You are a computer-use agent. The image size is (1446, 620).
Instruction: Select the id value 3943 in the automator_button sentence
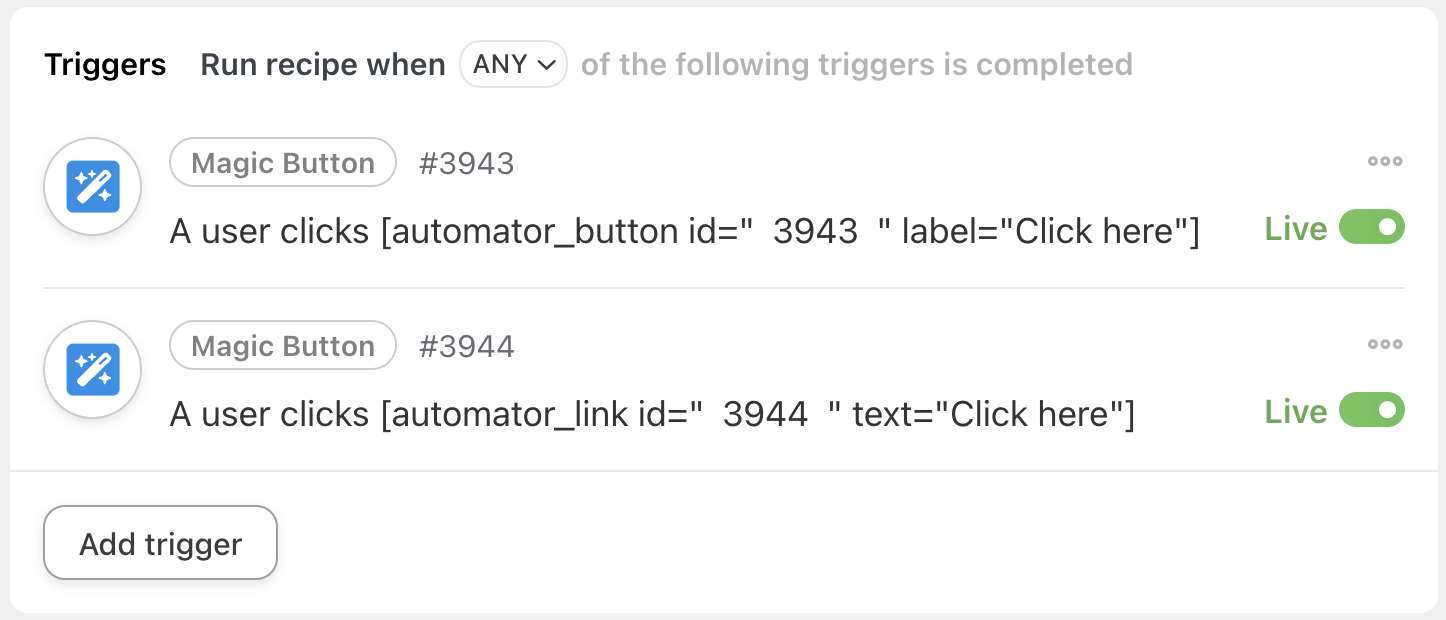click(816, 232)
